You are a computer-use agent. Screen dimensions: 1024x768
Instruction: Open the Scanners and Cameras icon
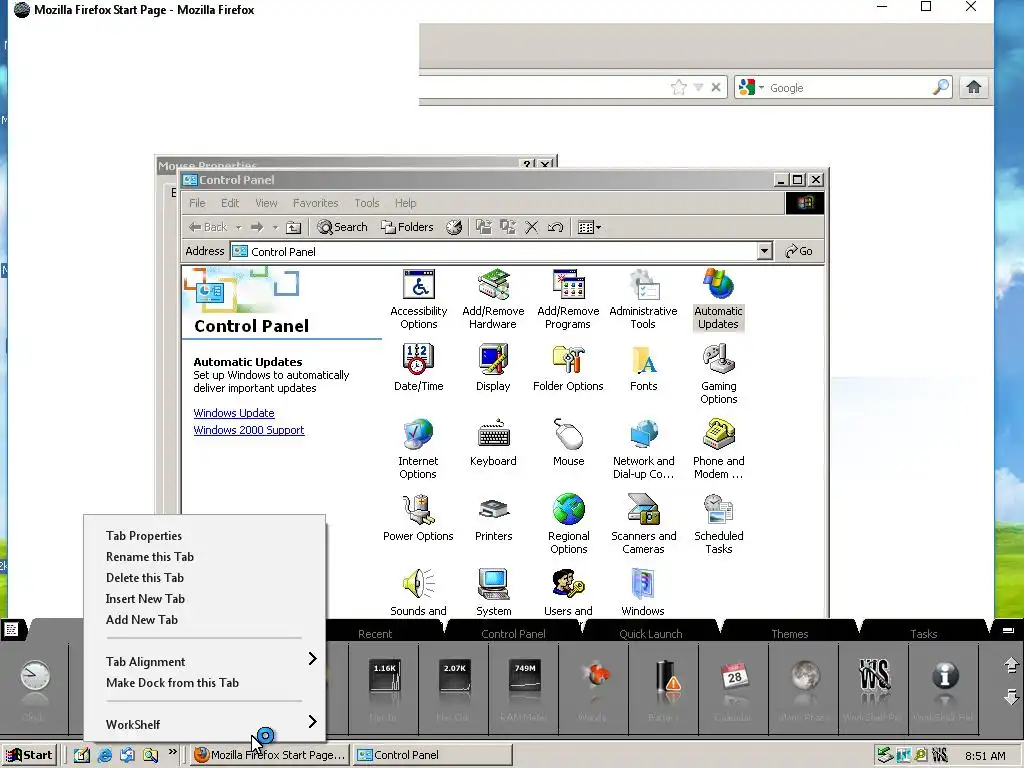point(643,524)
